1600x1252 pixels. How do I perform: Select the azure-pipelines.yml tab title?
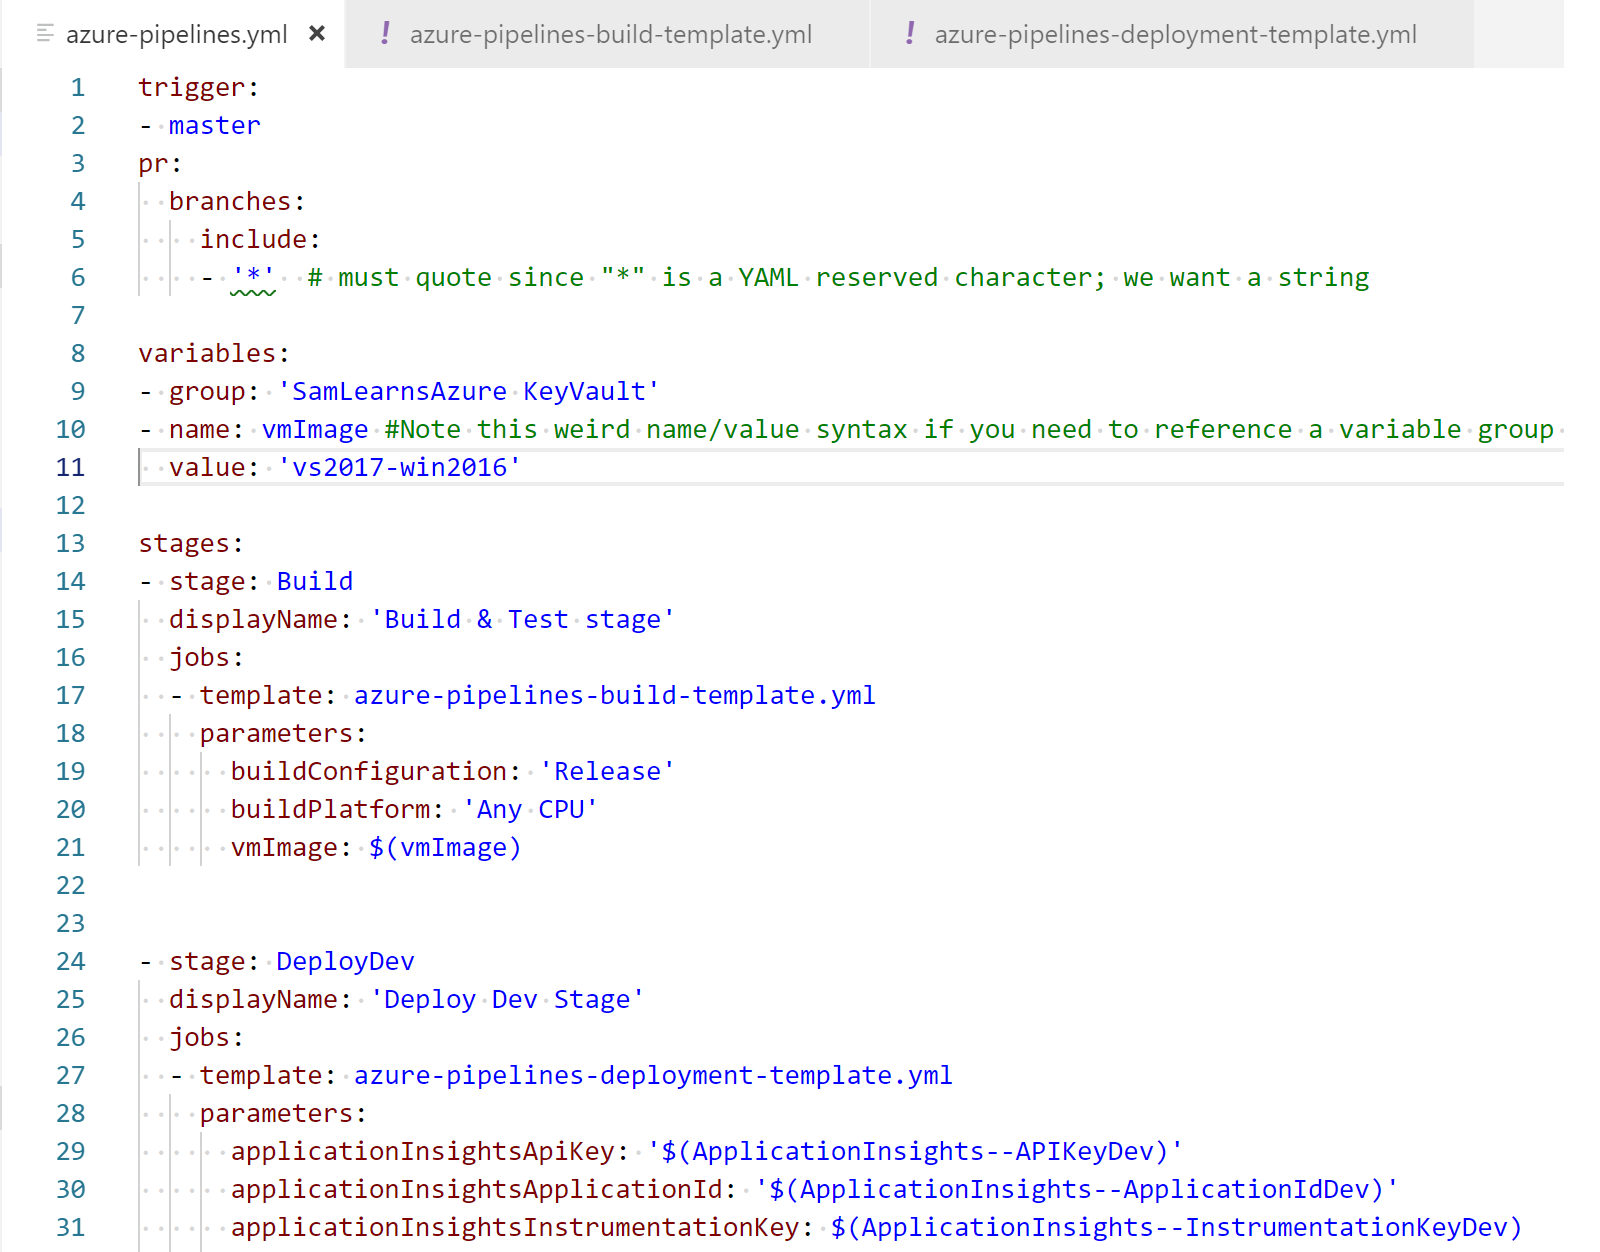pos(176,35)
